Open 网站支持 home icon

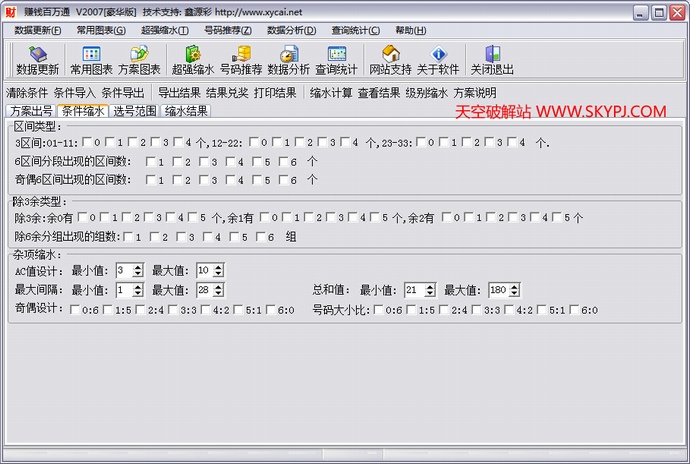click(390, 60)
